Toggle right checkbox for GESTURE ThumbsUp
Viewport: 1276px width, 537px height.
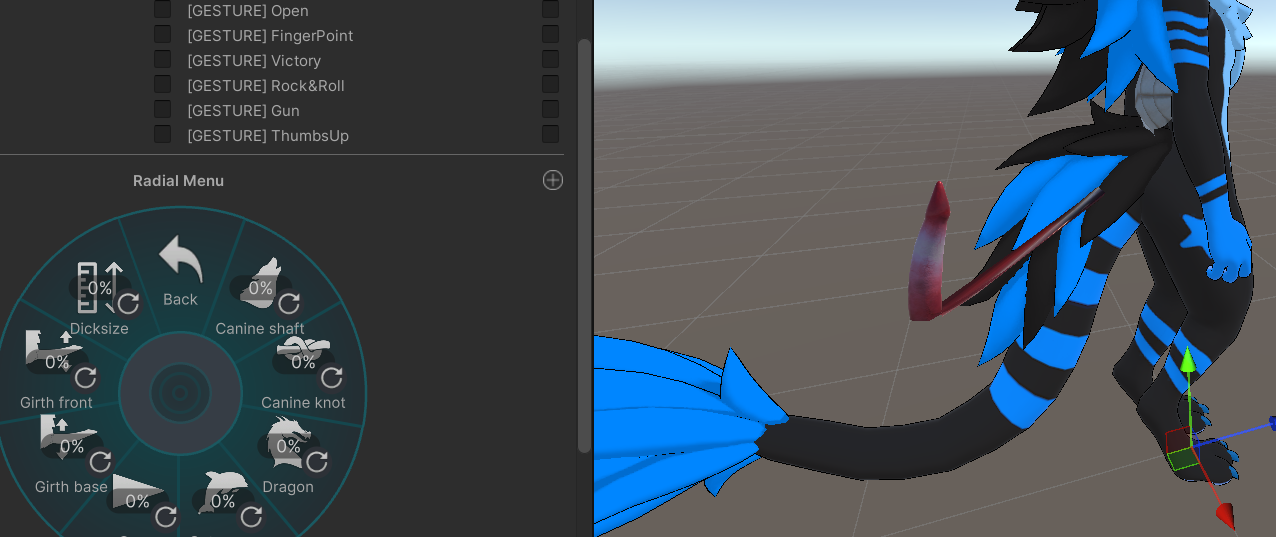point(550,135)
